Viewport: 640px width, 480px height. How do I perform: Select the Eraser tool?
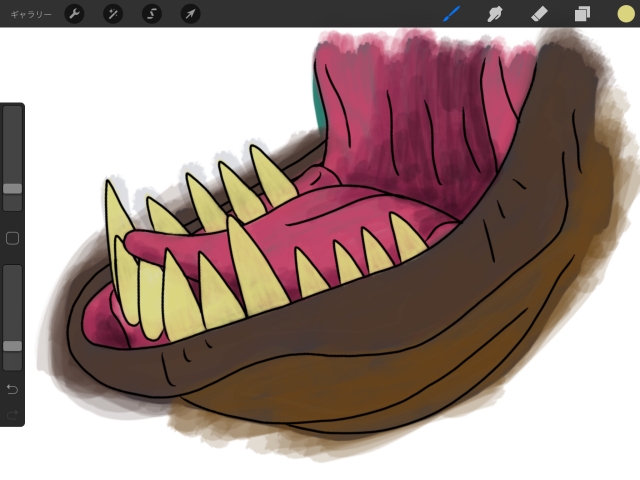(538, 14)
